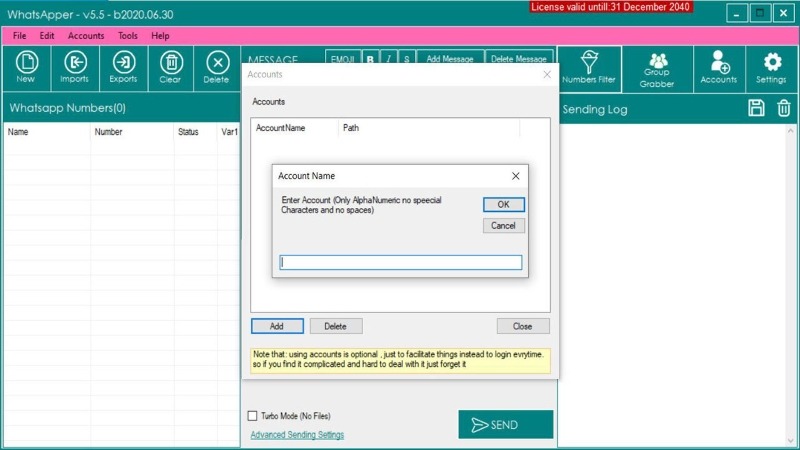This screenshot has width=800, height=450.
Task: Click the account name text field
Action: [400, 262]
